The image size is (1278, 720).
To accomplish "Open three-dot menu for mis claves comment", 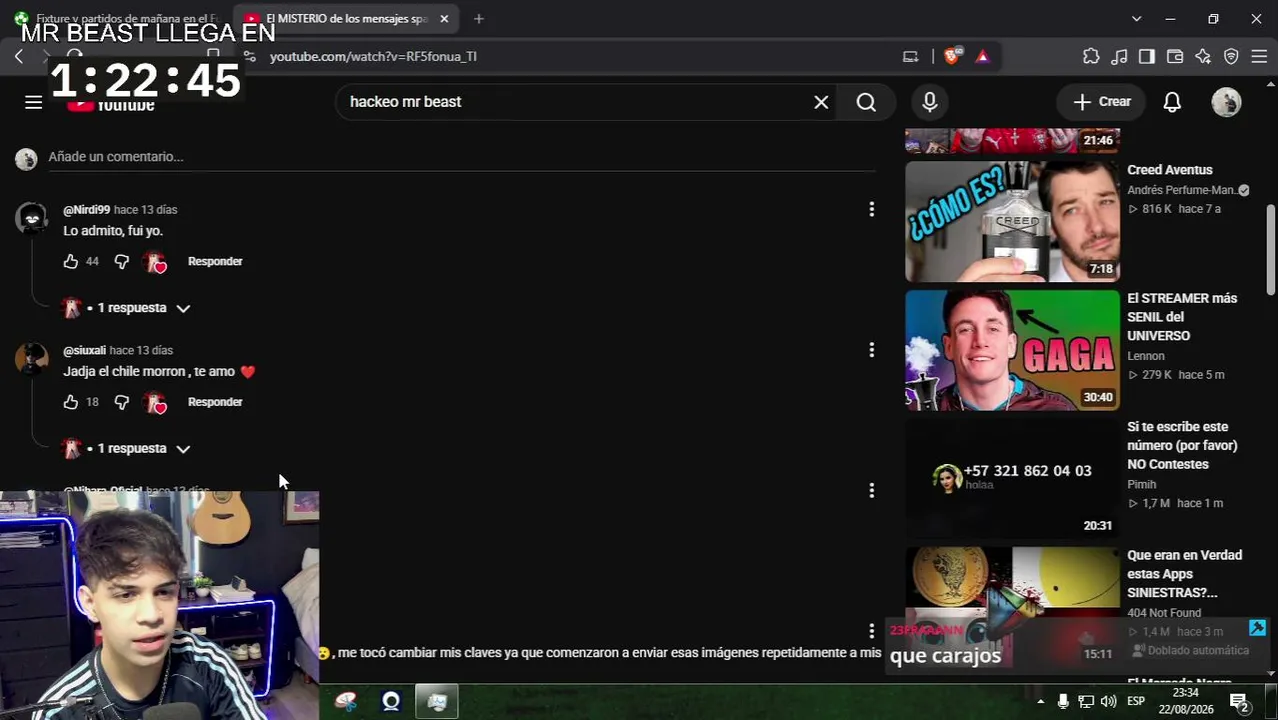I will pos(871,631).
